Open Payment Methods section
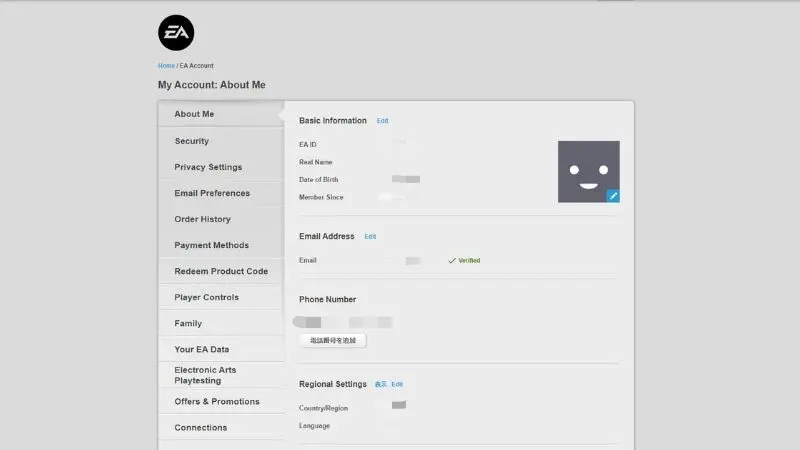Viewport: 800px width, 450px height. 221,245
